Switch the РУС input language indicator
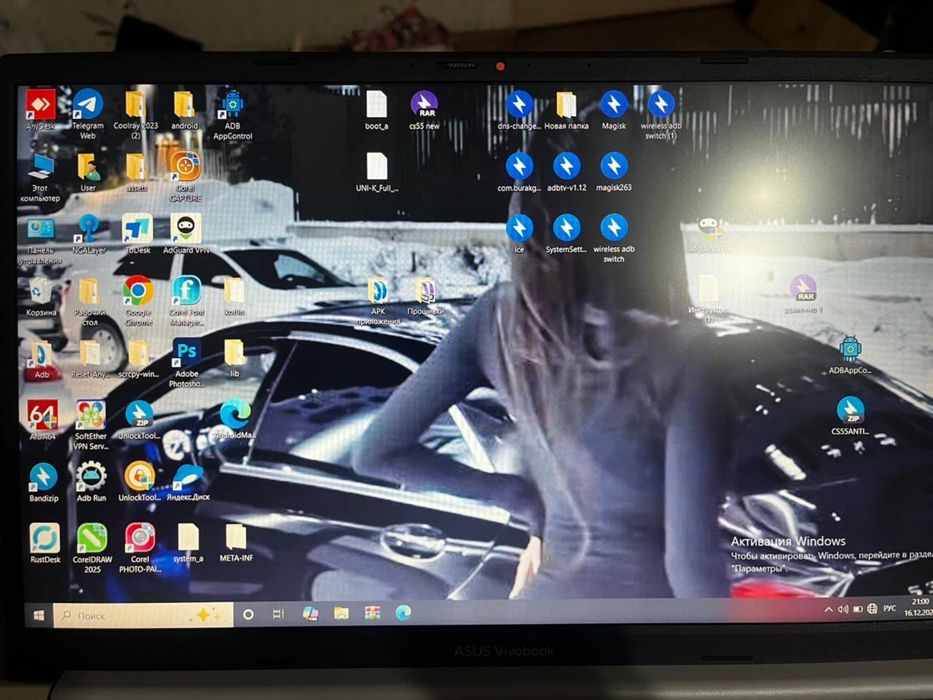The image size is (933, 700). coord(890,608)
